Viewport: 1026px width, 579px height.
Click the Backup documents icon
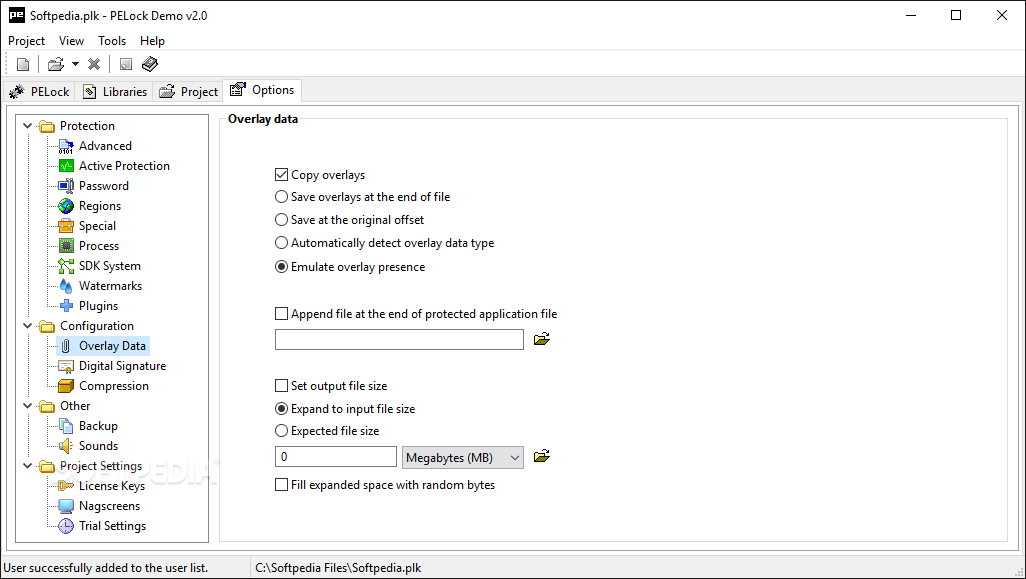pyautogui.click(x=66, y=426)
